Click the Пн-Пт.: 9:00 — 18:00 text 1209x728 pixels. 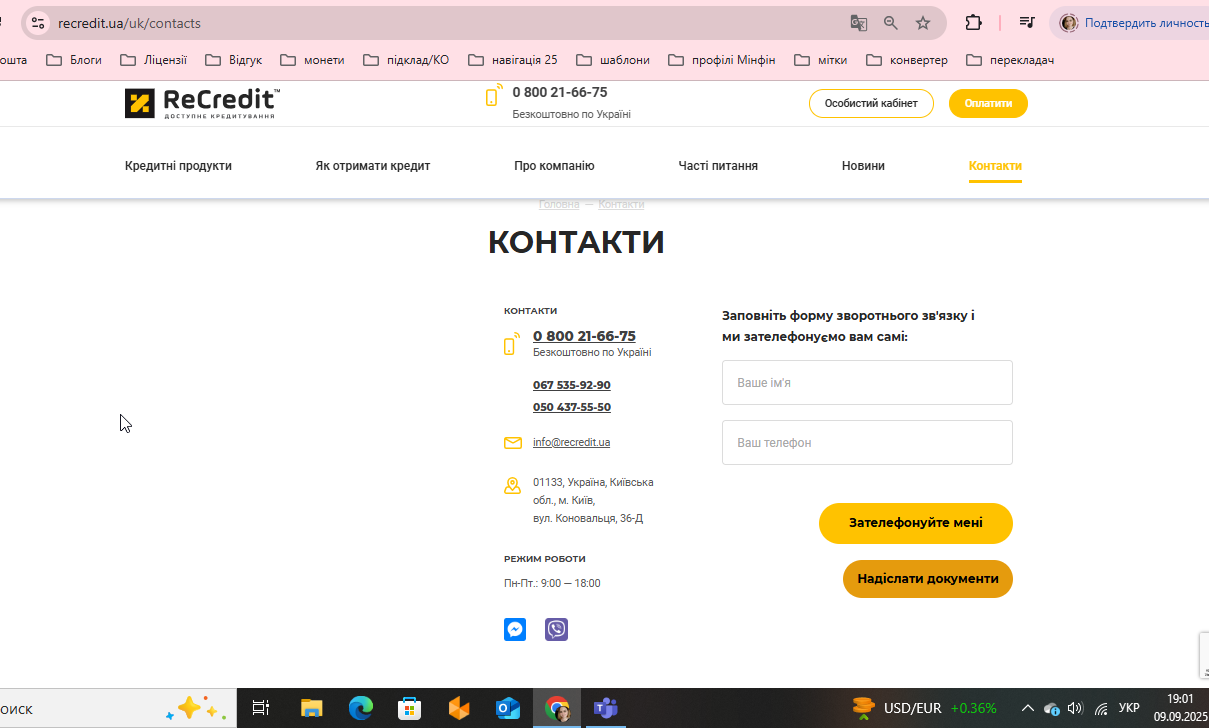point(552,583)
